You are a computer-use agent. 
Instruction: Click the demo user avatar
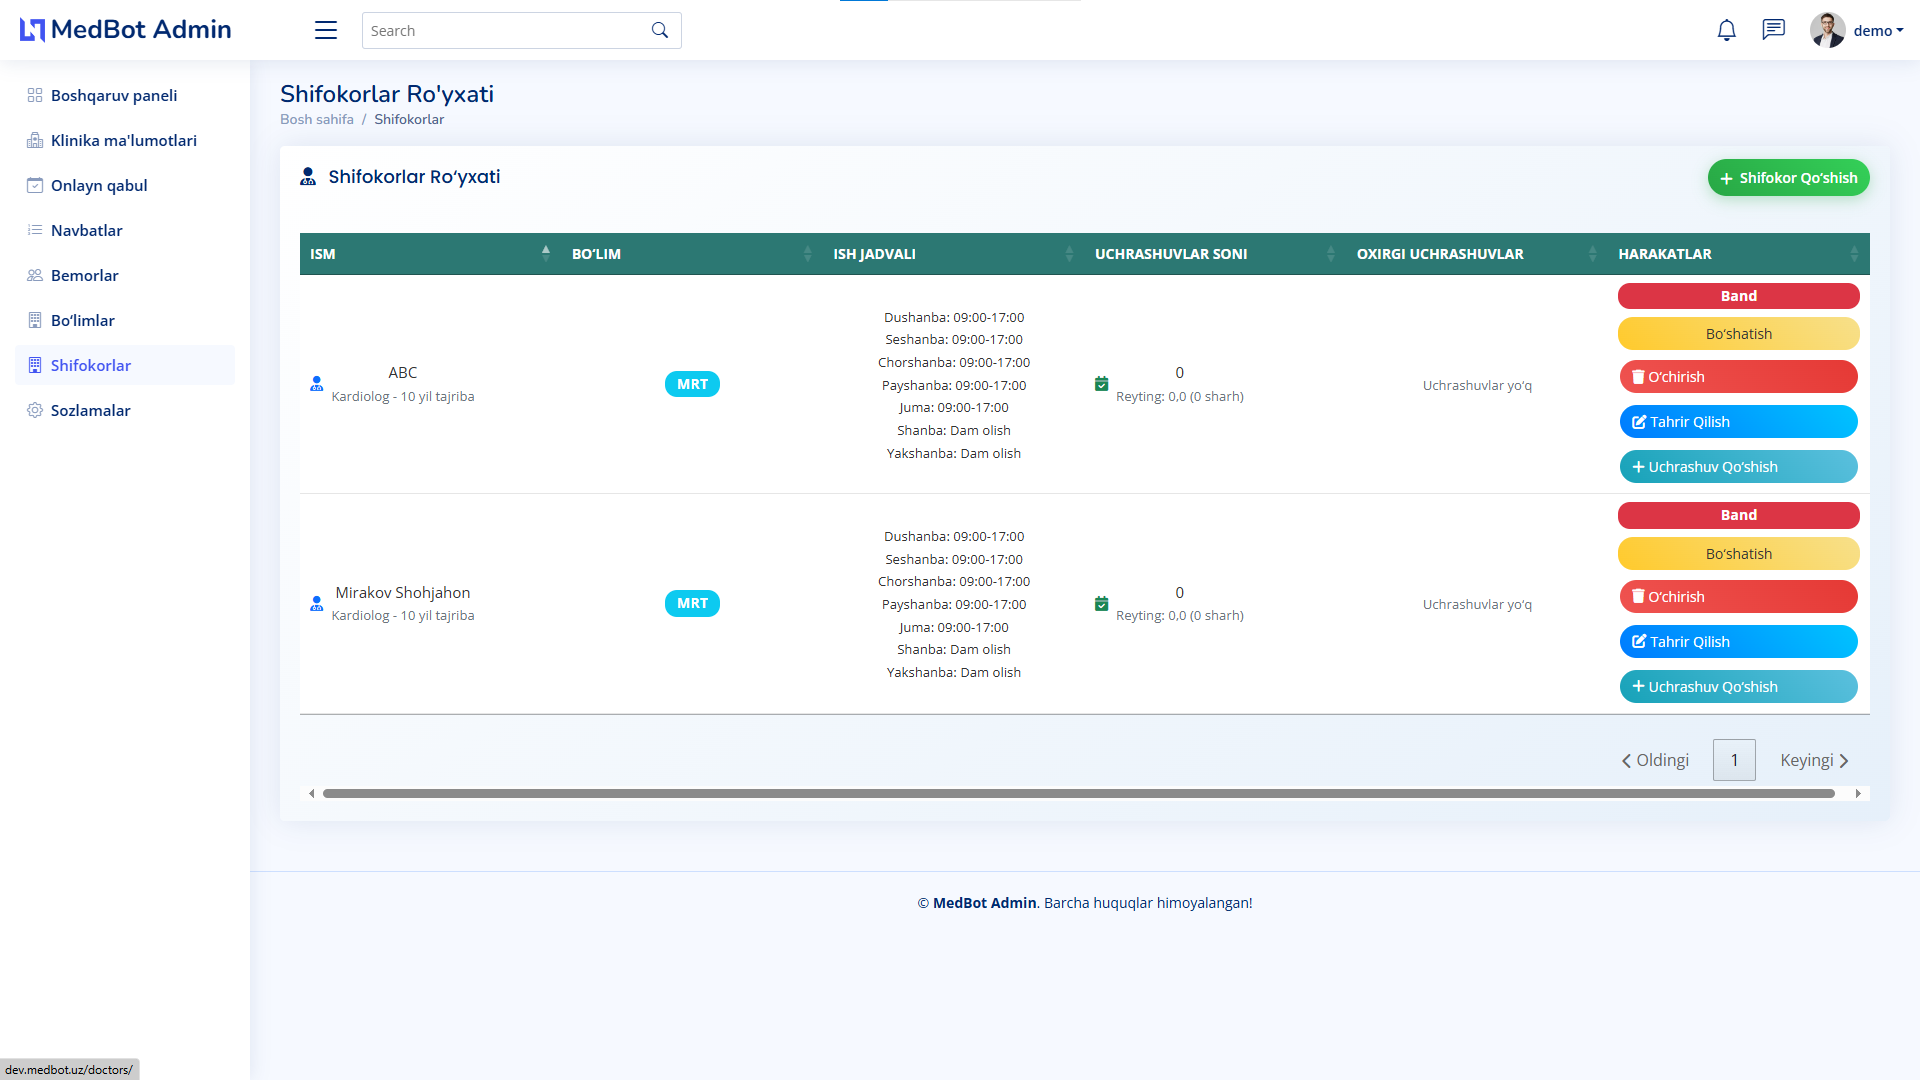(1827, 30)
